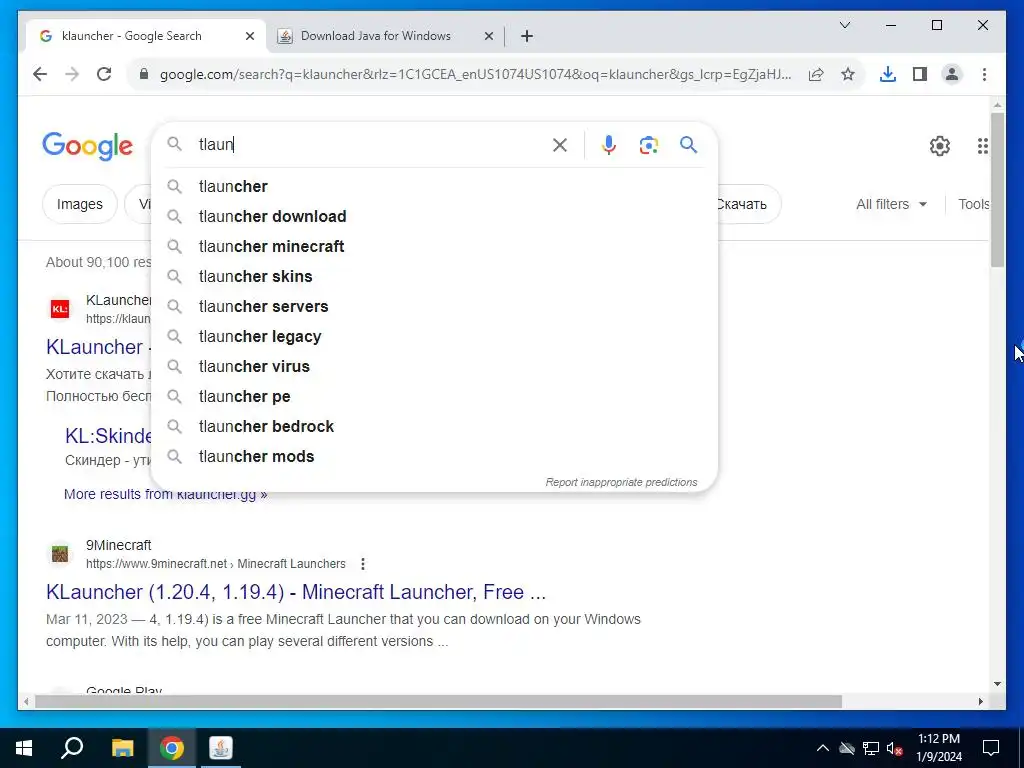The height and width of the screenshot is (768, 1024).
Task: Click the address bar URL
Action: point(475,74)
